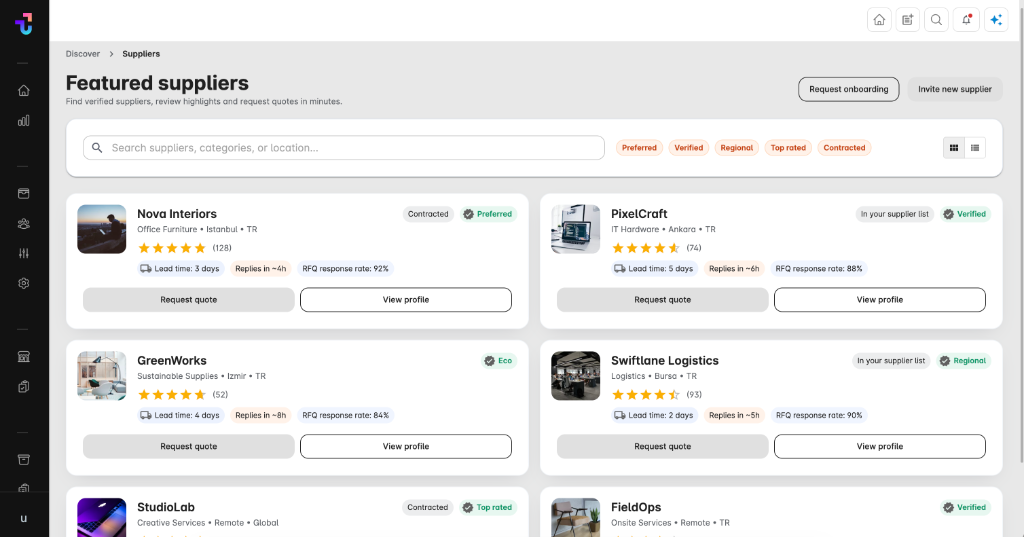This screenshot has height=537, width=1024.
Task: Click the Suppliers breadcrumb
Action: pyautogui.click(x=141, y=54)
